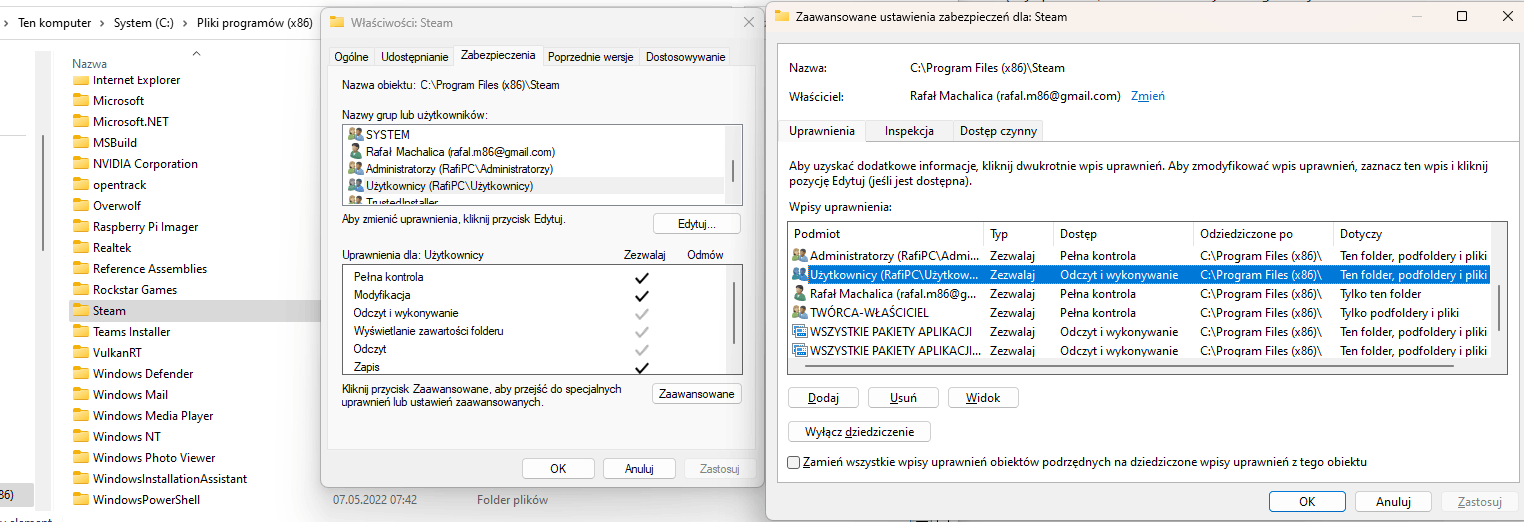Click OK in advanced security dialog
1524x522 pixels.
point(1307,502)
